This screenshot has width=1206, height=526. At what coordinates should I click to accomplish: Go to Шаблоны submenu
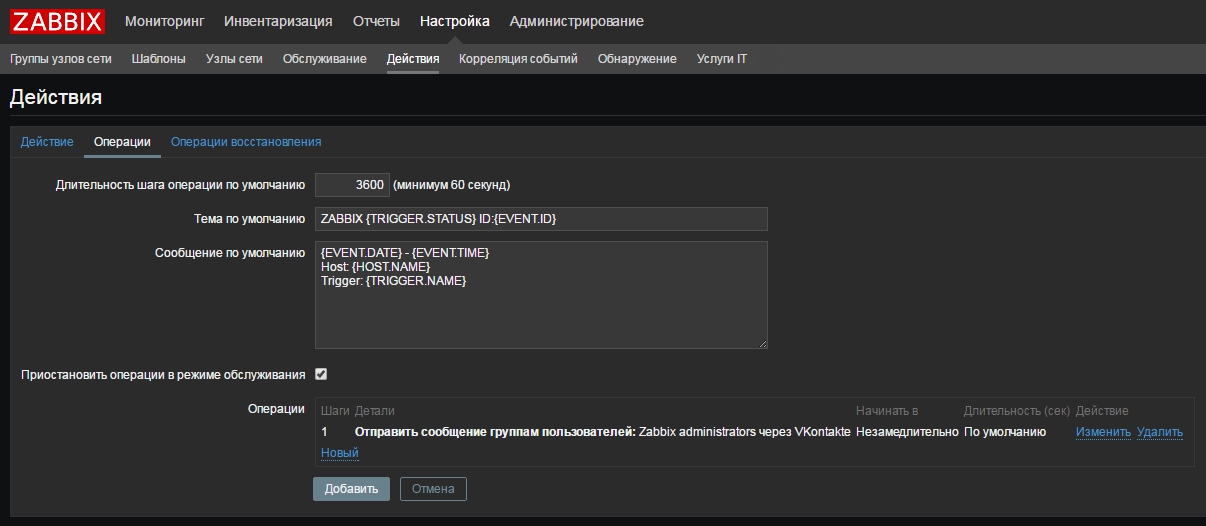tap(159, 59)
